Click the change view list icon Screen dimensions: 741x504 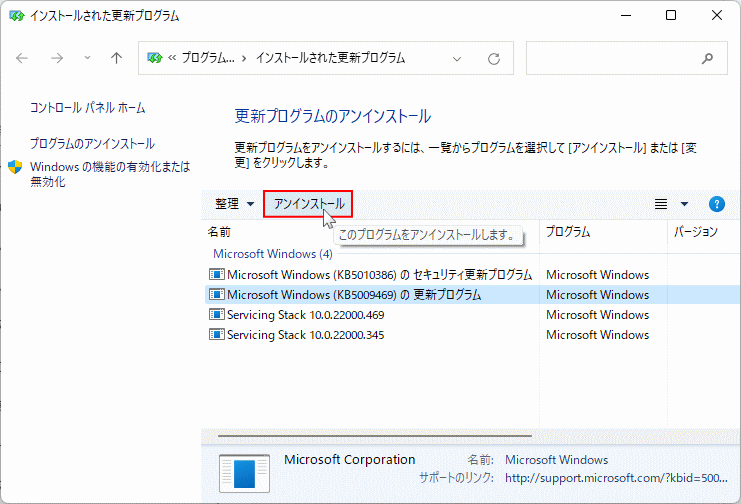[x=661, y=204]
